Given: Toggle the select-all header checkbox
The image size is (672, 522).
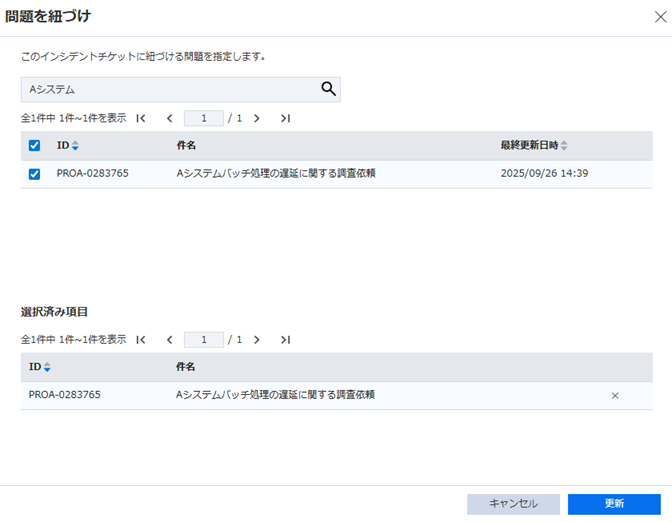Looking at the screenshot, I should pos(35,146).
